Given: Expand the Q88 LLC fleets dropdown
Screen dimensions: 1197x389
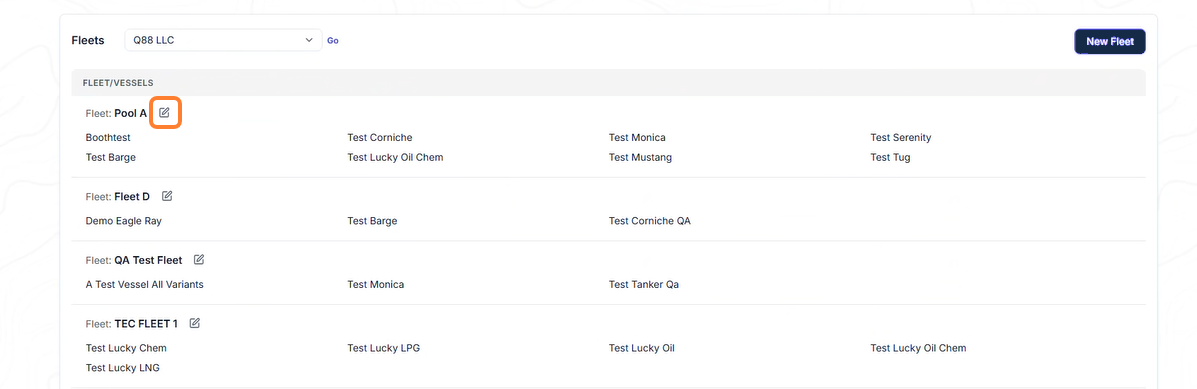Looking at the screenshot, I should 223,40.
